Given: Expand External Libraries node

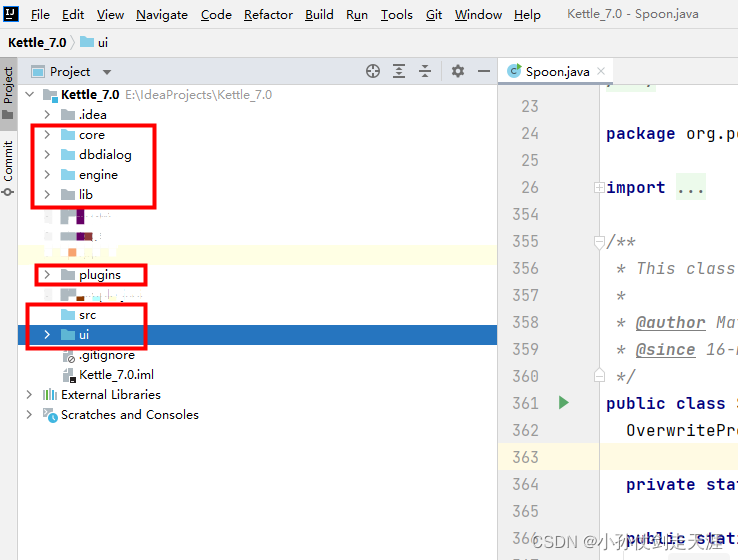Looking at the screenshot, I should [x=29, y=394].
